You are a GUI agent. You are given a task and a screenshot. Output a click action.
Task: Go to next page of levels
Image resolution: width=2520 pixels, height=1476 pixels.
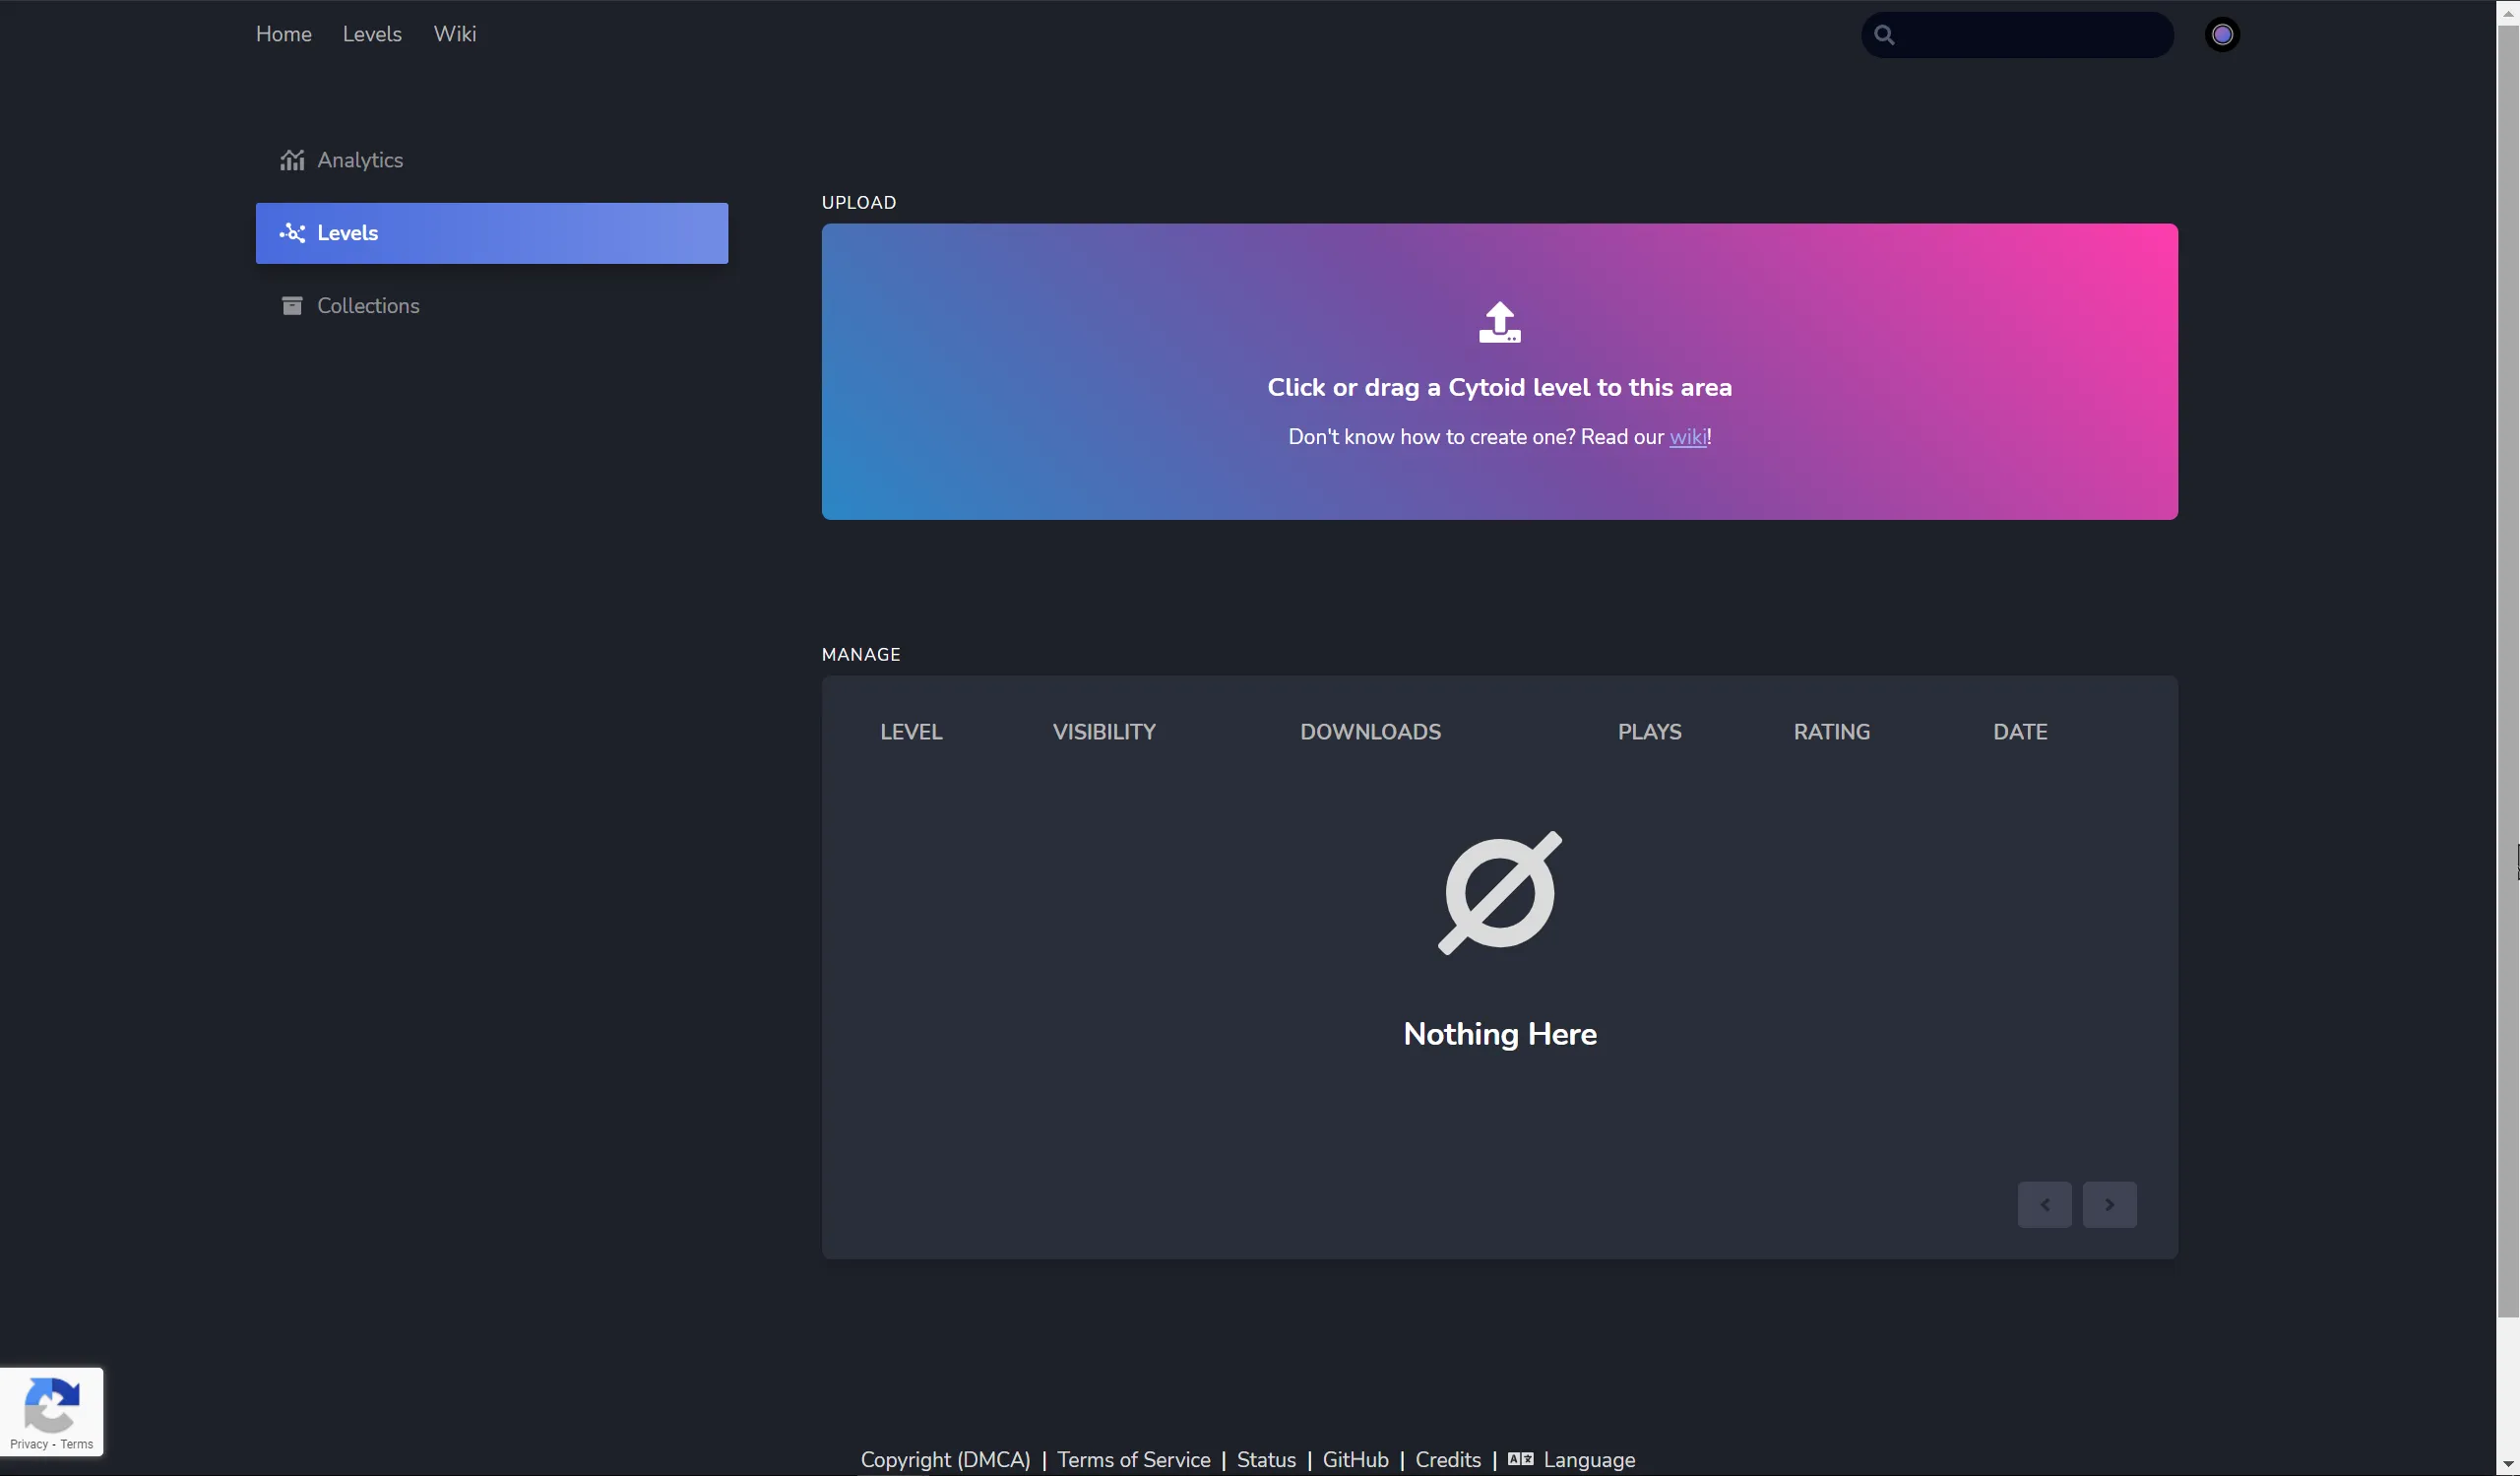(2109, 1204)
